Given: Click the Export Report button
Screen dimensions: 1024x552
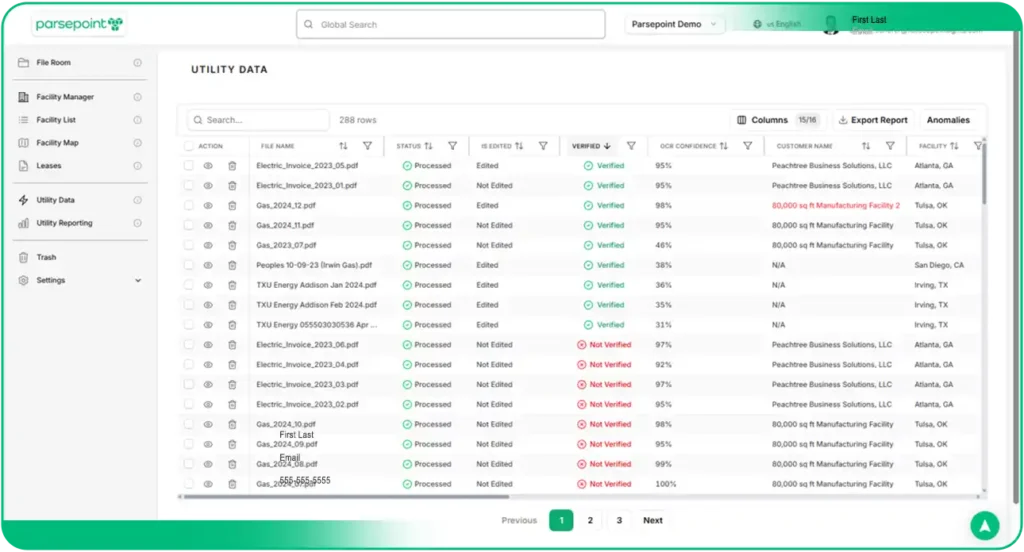Looking at the screenshot, I should click(872, 120).
